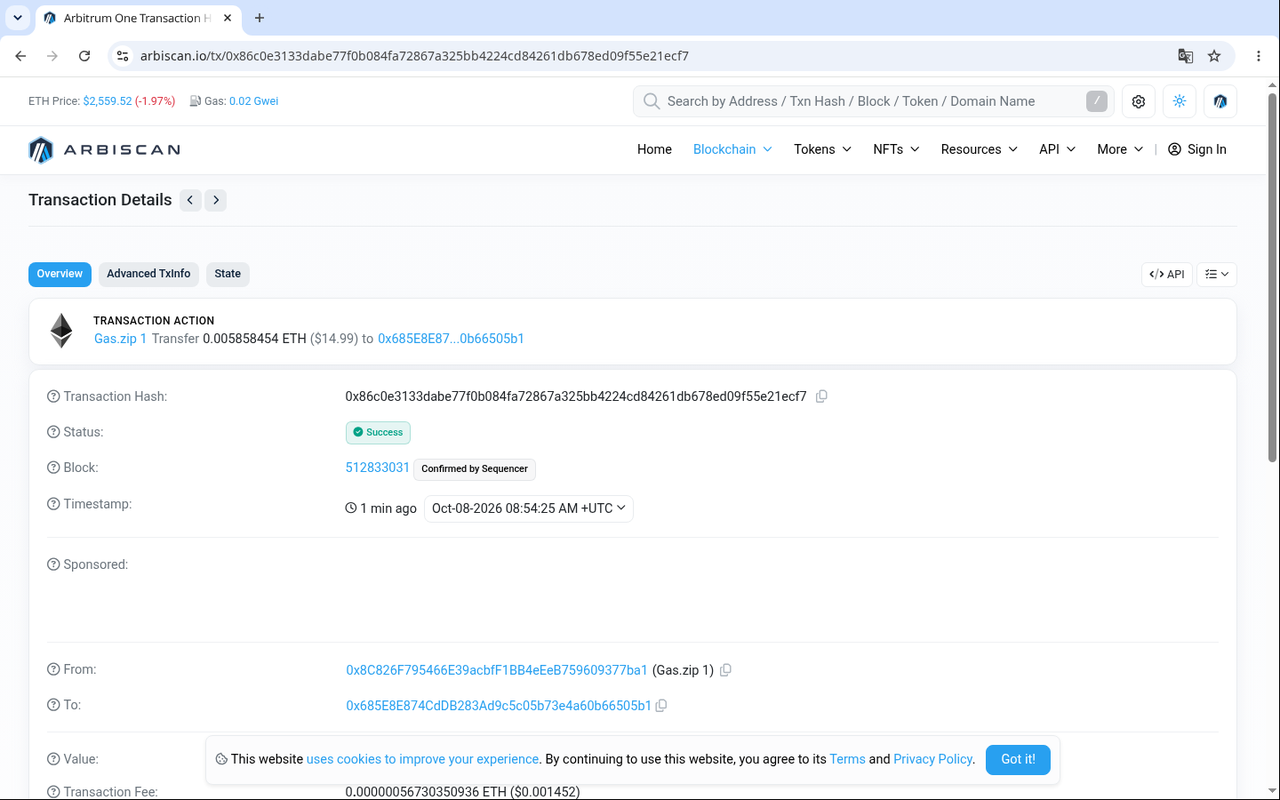1280x800 pixels.
Task: Open the Privacy Policy link
Action: (x=933, y=759)
